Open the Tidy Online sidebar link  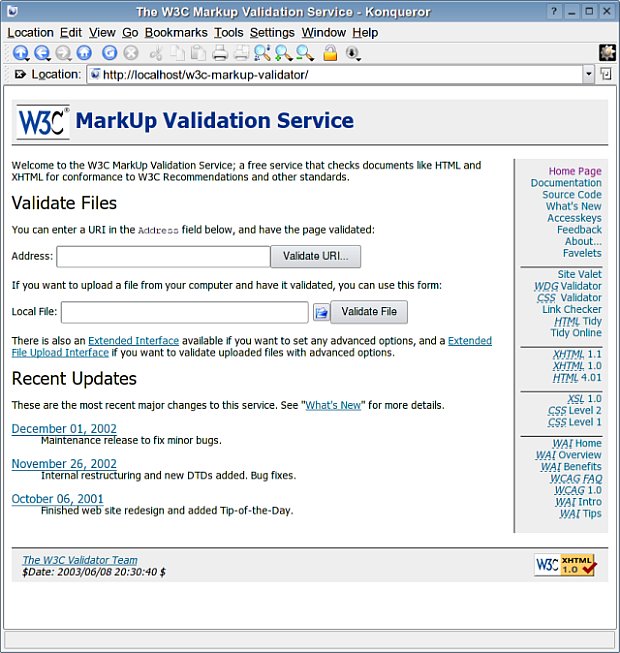(x=576, y=333)
